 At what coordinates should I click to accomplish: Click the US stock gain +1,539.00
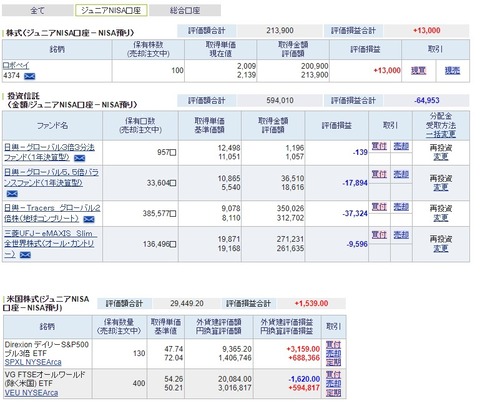click(x=311, y=303)
